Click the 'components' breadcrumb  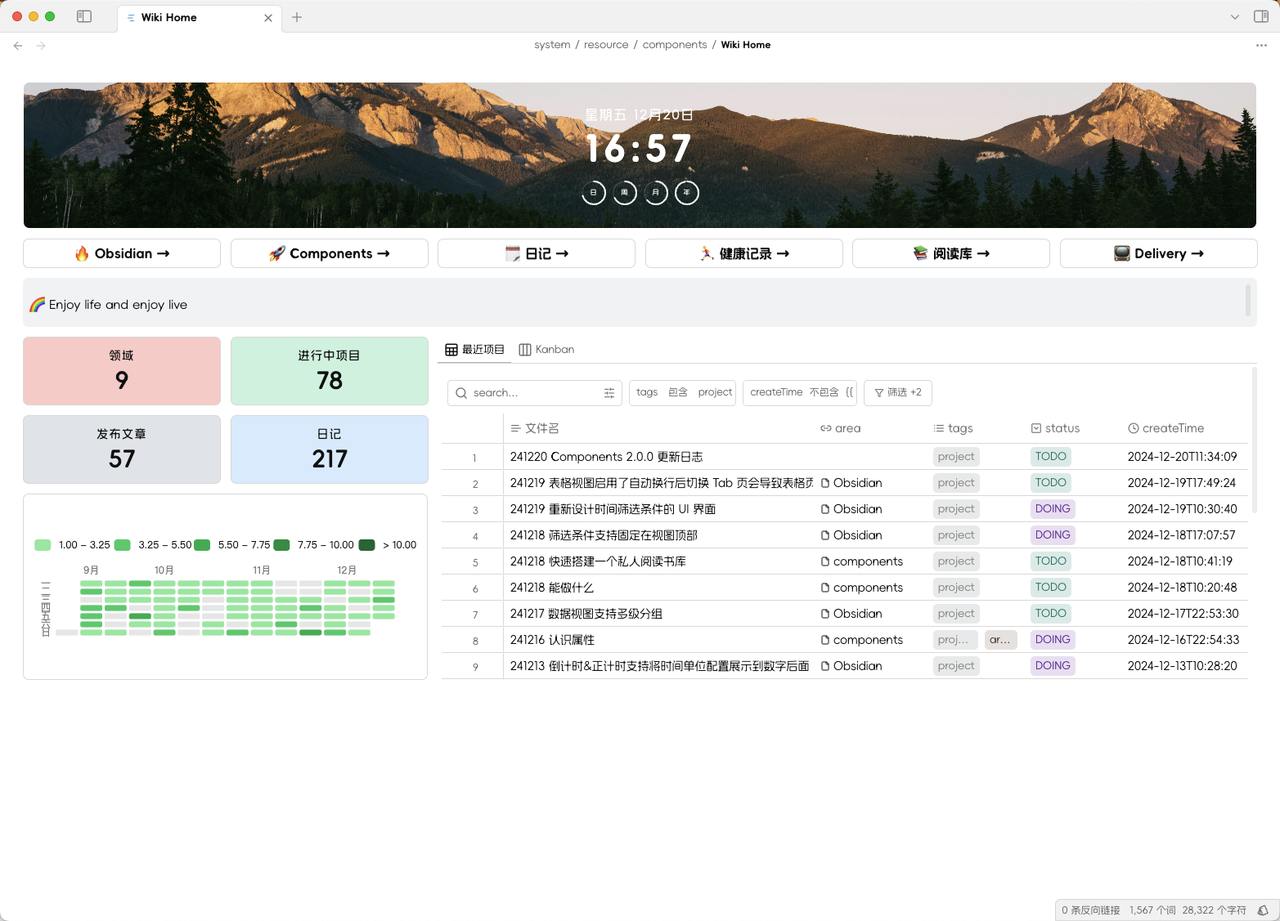coord(674,45)
